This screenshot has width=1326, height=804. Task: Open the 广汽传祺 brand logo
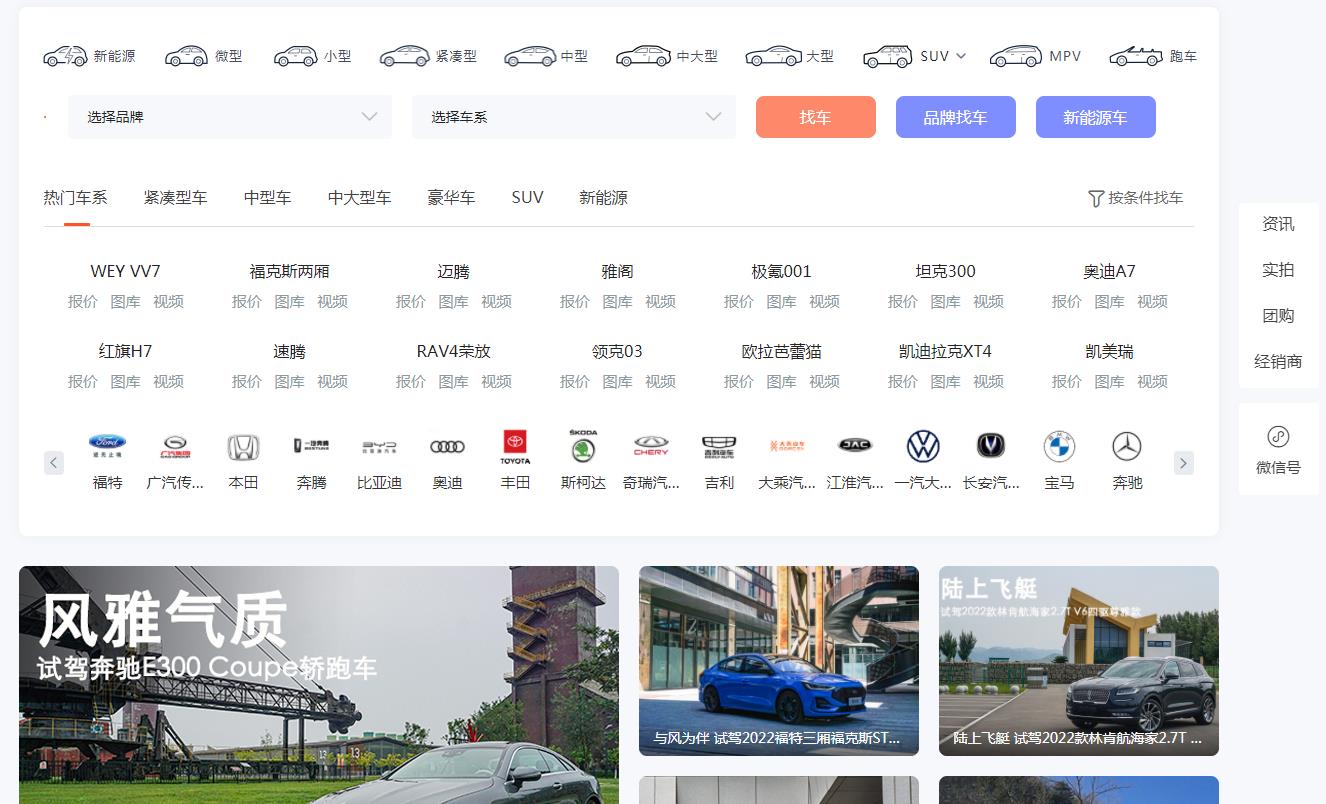175,446
